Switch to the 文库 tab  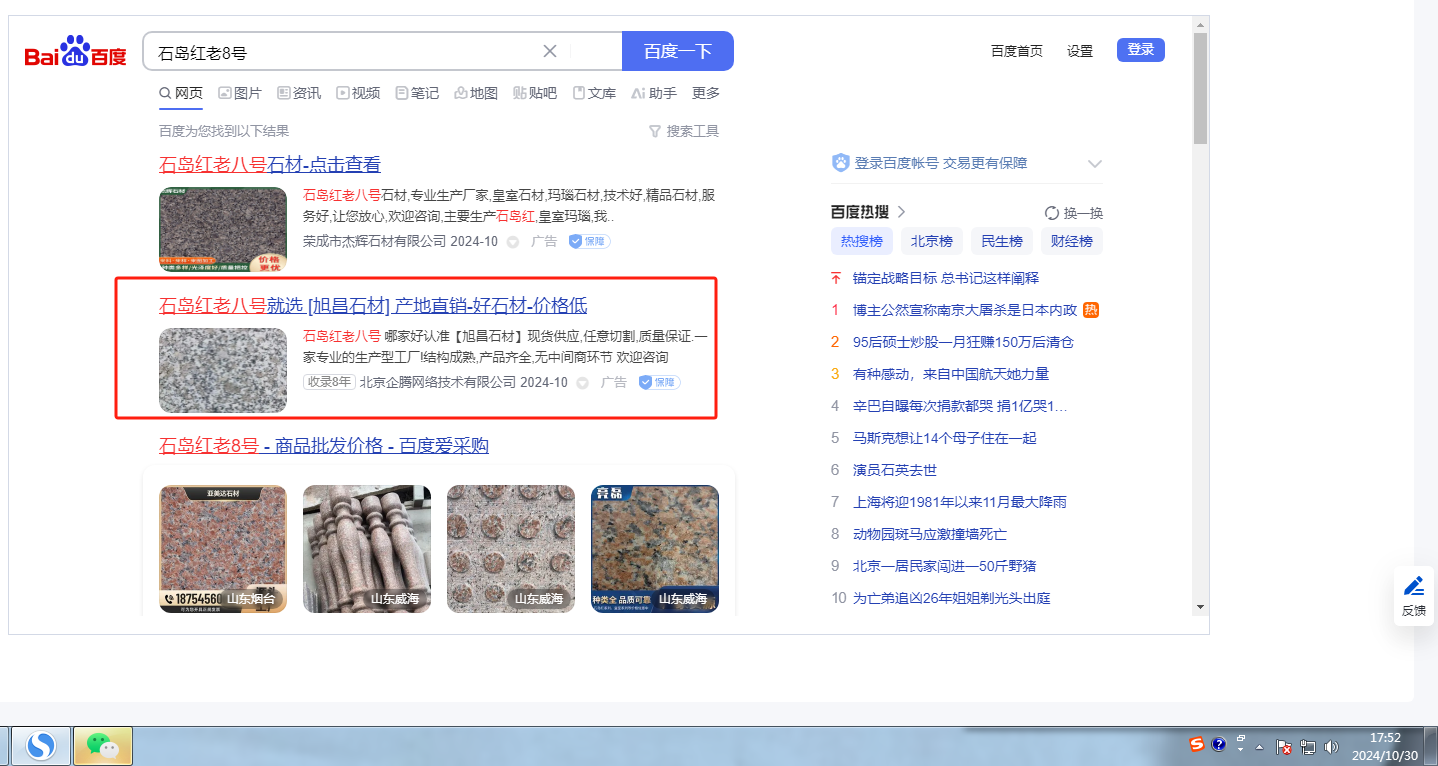click(594, 93)
